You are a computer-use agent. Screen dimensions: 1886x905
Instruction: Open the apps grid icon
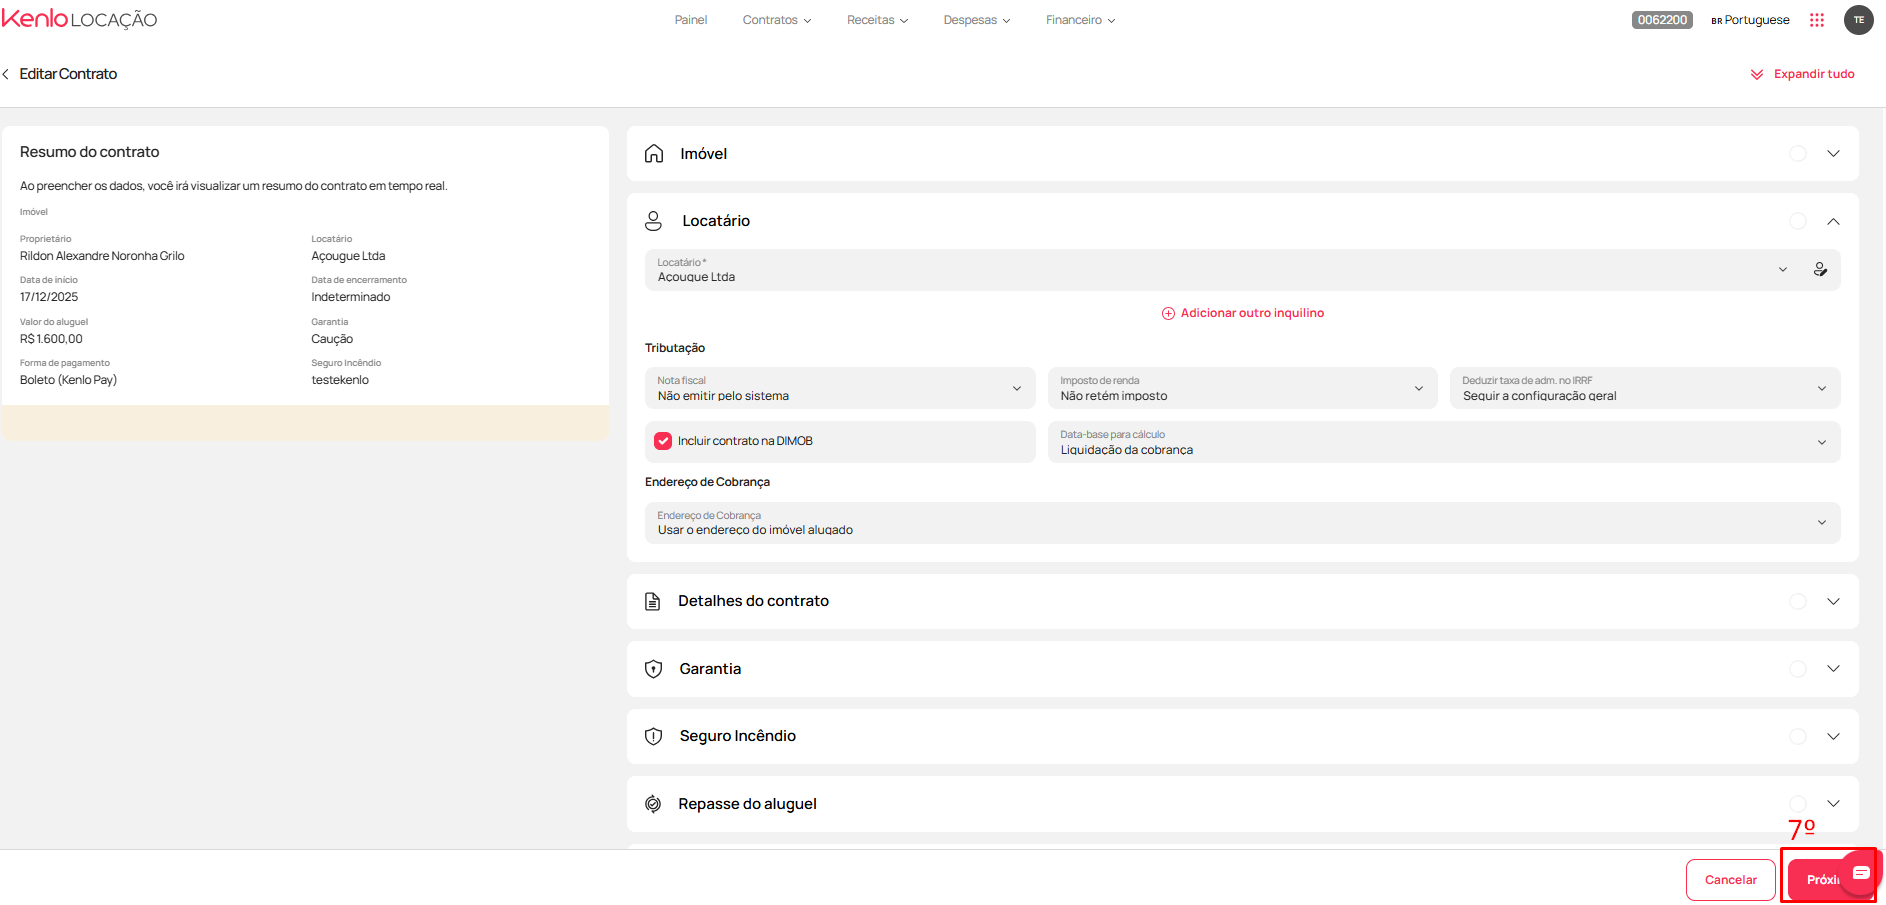(1817, 20)
